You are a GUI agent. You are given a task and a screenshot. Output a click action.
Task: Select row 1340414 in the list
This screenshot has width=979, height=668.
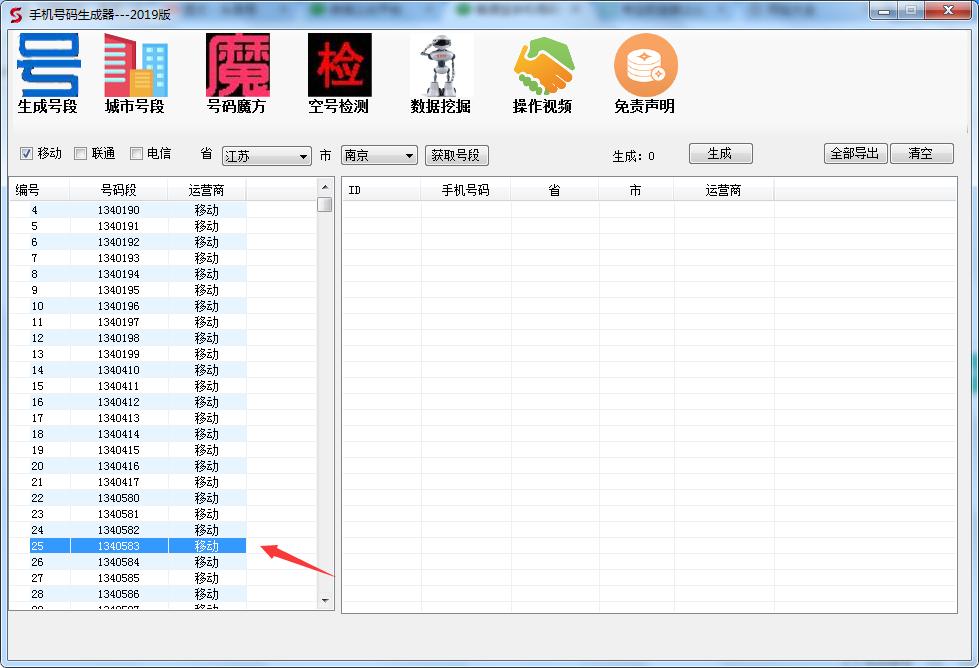click(128, 435)
